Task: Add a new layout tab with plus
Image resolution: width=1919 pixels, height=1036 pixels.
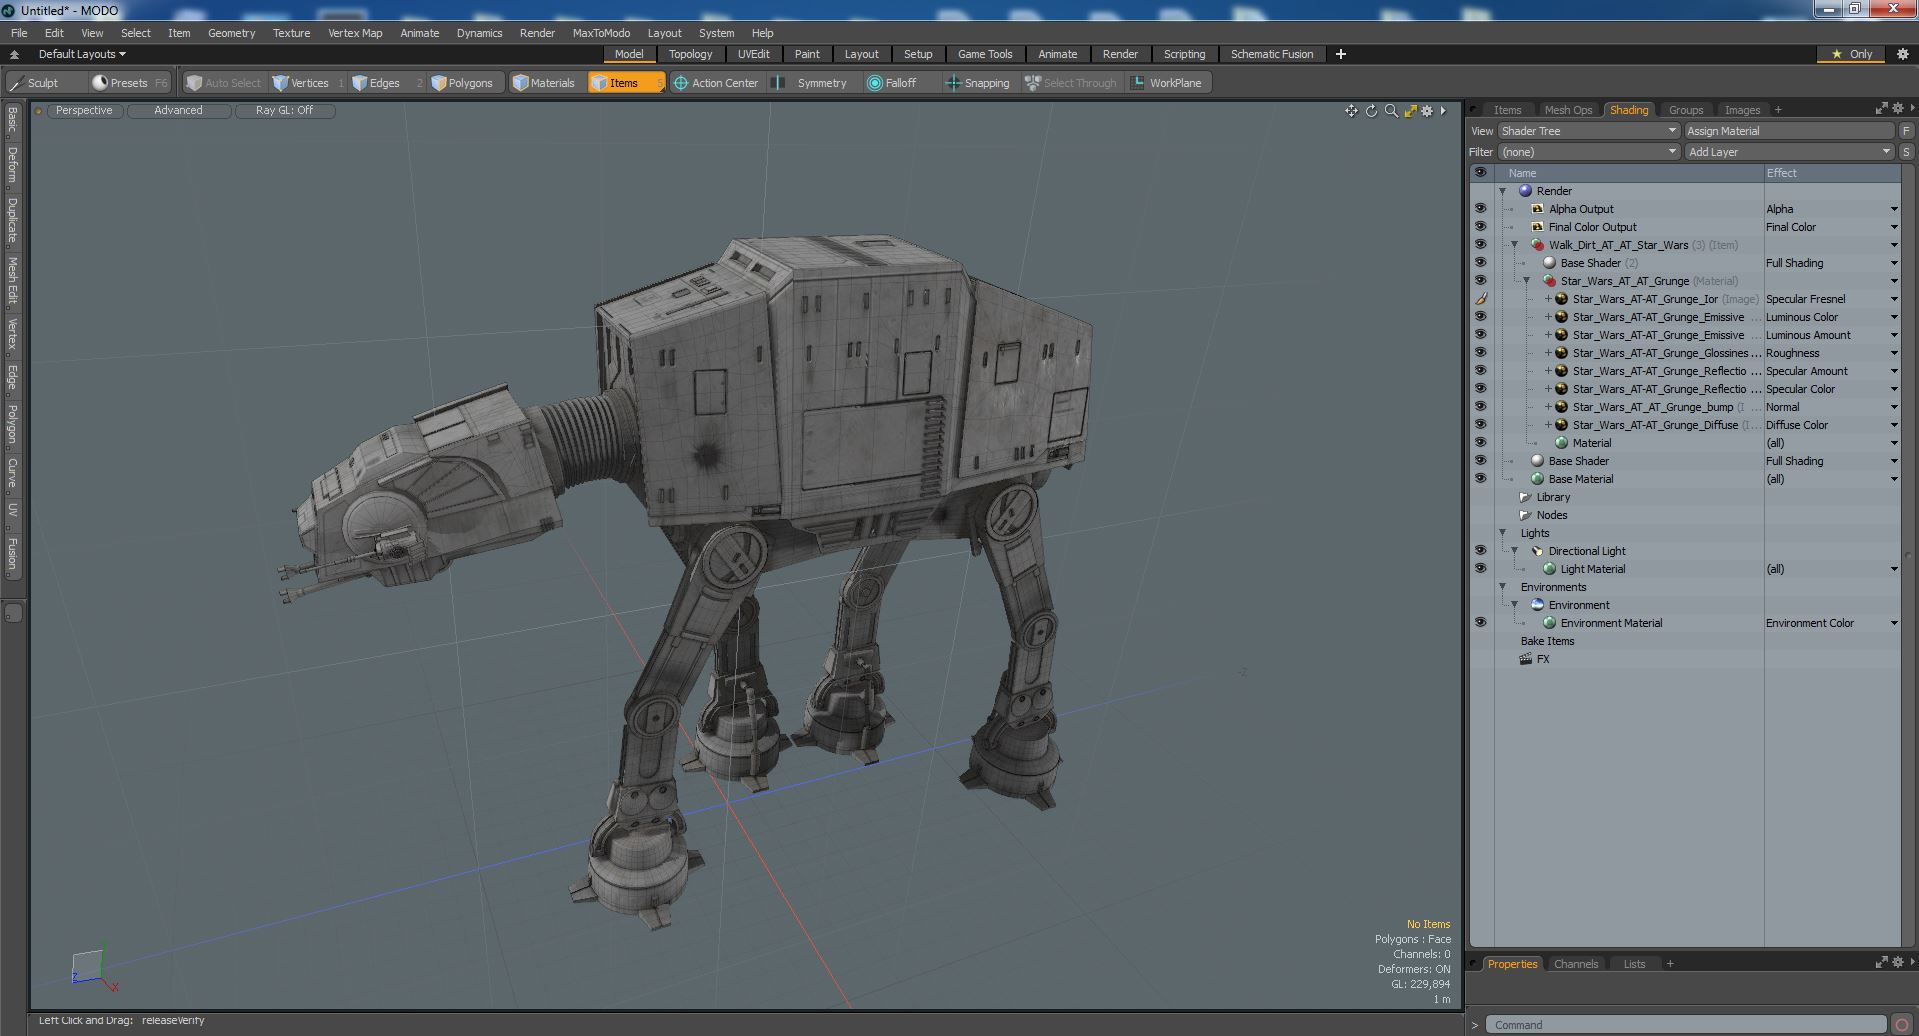Action: tap(1340, 54)
